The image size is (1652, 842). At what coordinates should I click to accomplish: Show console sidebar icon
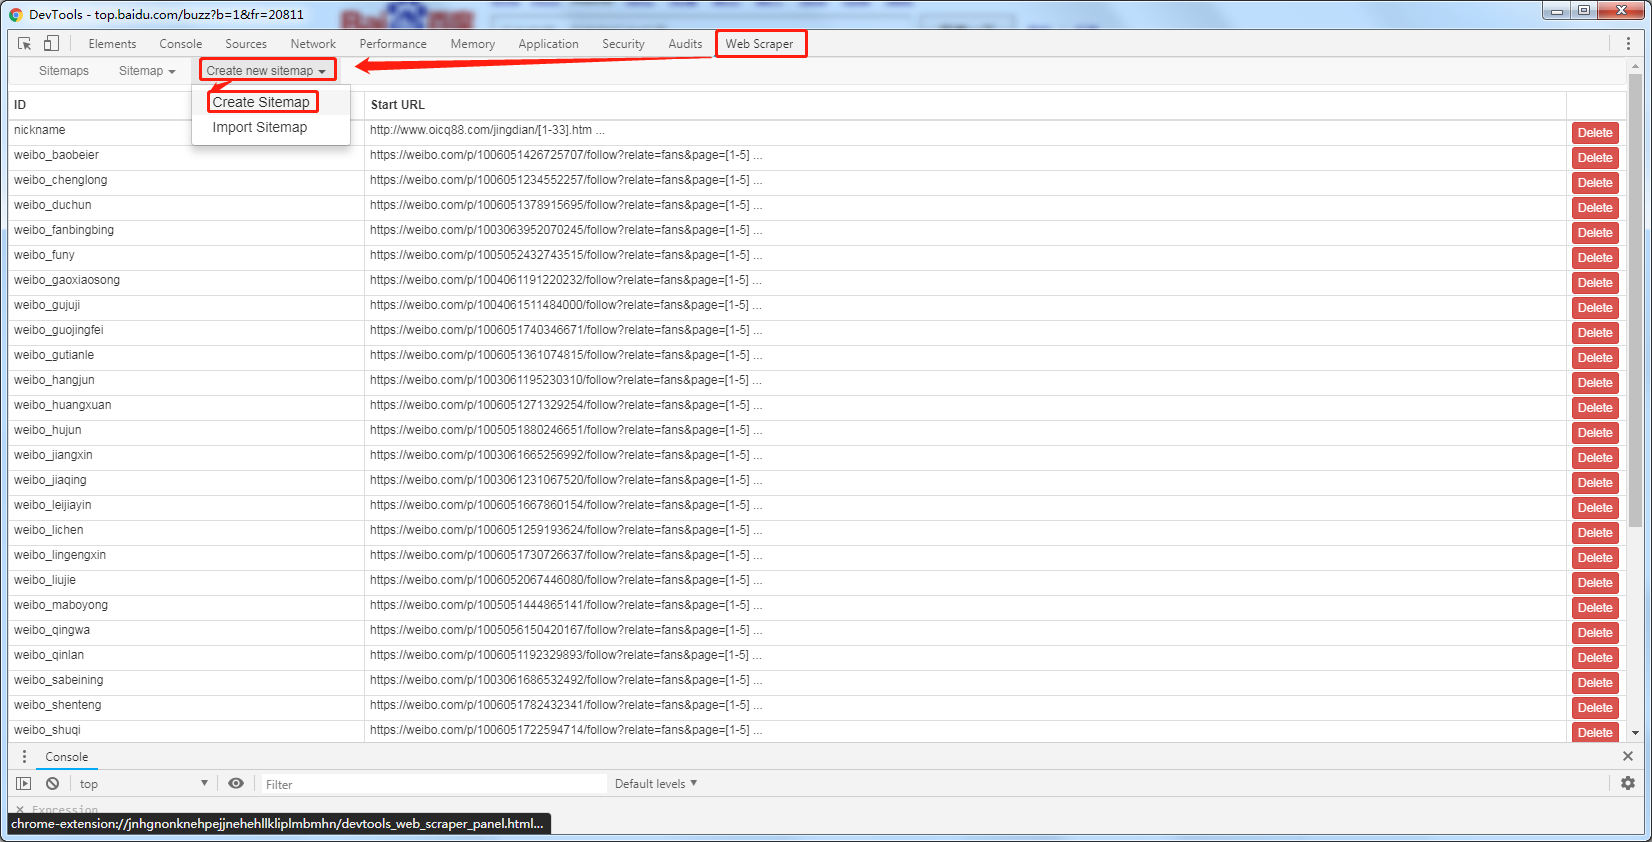[24, 784]
